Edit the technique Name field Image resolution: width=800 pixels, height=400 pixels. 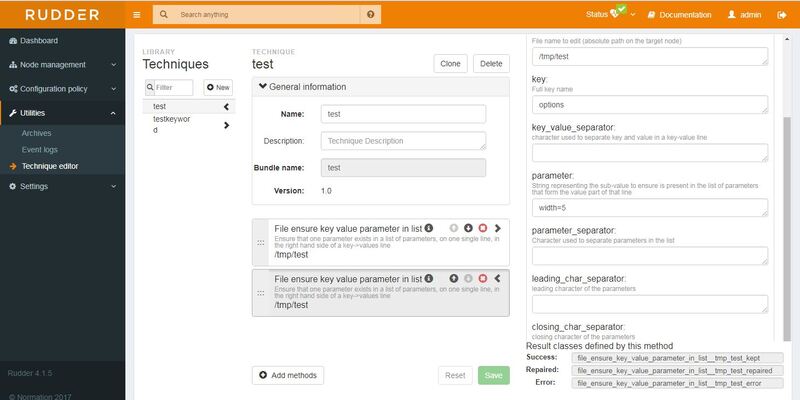coord(403,114)
